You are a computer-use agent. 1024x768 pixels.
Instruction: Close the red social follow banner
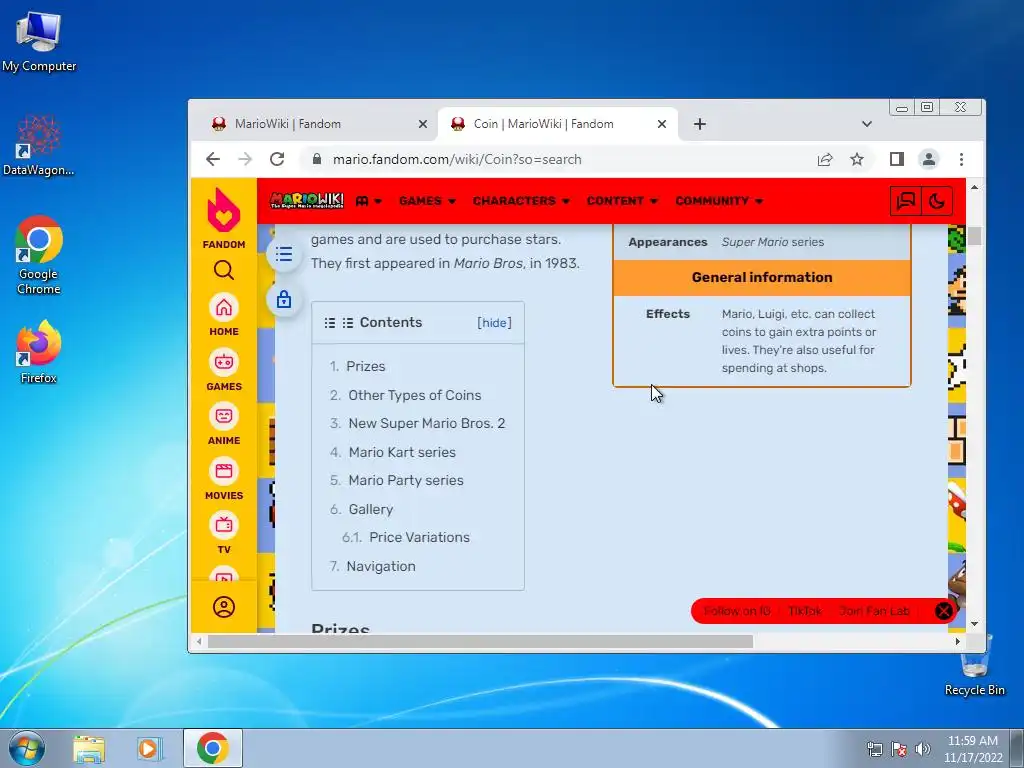coord(944,611)
